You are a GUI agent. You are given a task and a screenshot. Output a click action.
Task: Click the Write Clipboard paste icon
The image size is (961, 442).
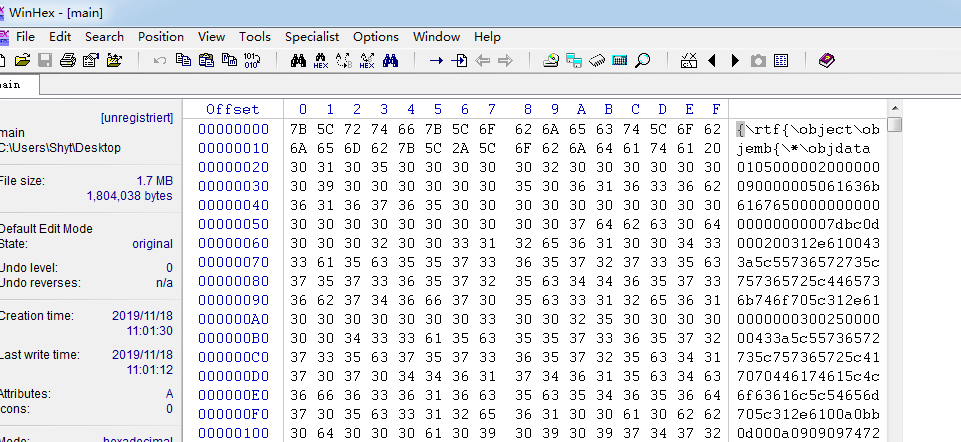pyautogui.click(x=207, y=60)
